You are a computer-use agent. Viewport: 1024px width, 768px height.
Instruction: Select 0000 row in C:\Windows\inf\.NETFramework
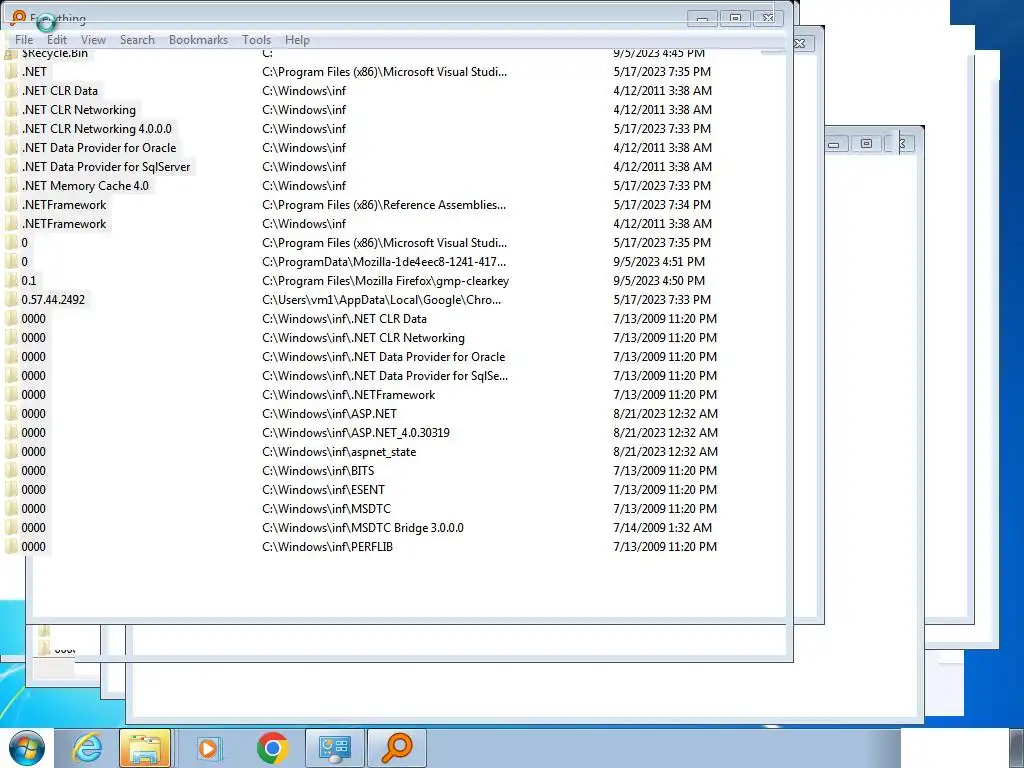click(x=33, y=395)
